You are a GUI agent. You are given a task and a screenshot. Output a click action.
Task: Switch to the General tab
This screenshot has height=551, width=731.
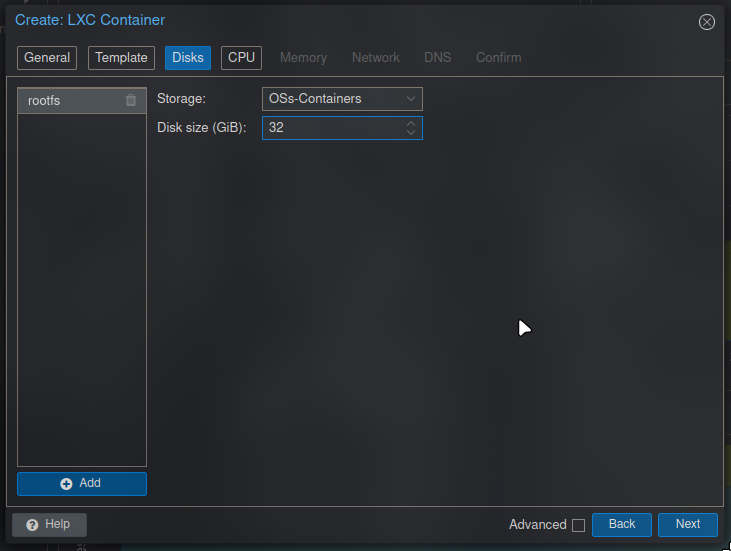pos(47,58)
